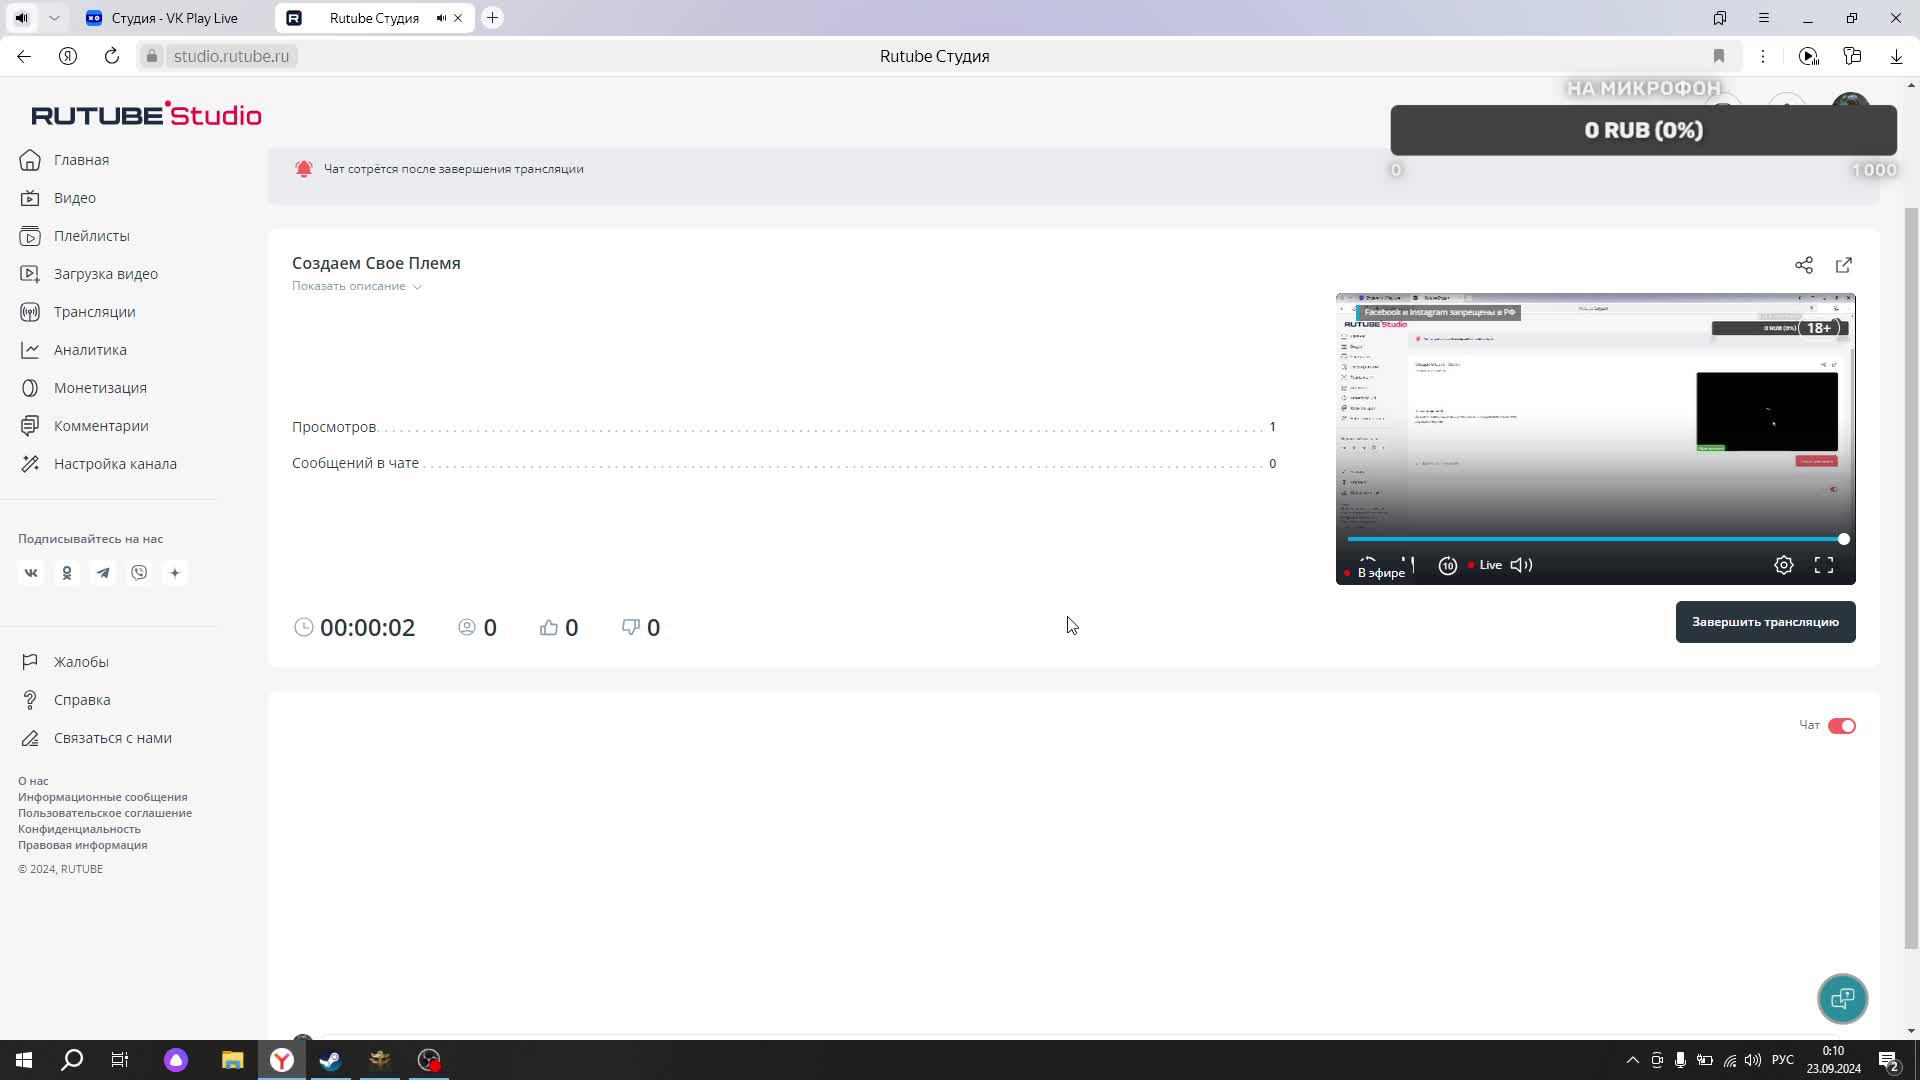The image size is (1920, 1080).
Task: Open the Видео section
Action: tap(75, 198)
